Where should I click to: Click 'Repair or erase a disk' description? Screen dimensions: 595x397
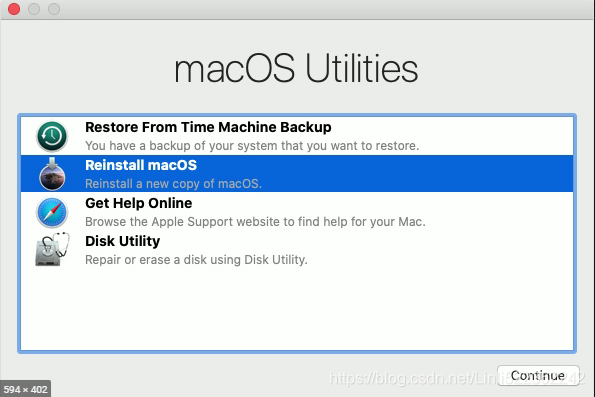coord(196,260)
